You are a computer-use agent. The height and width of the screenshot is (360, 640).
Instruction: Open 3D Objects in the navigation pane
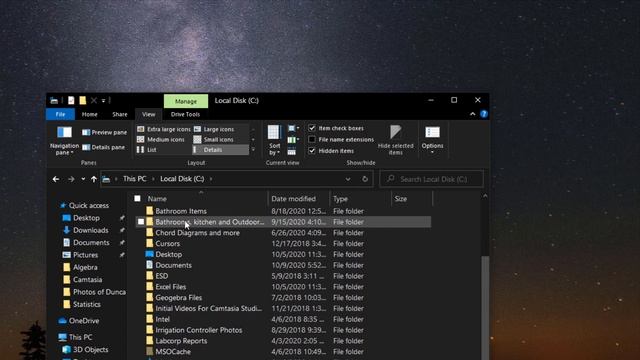point(86,350)
